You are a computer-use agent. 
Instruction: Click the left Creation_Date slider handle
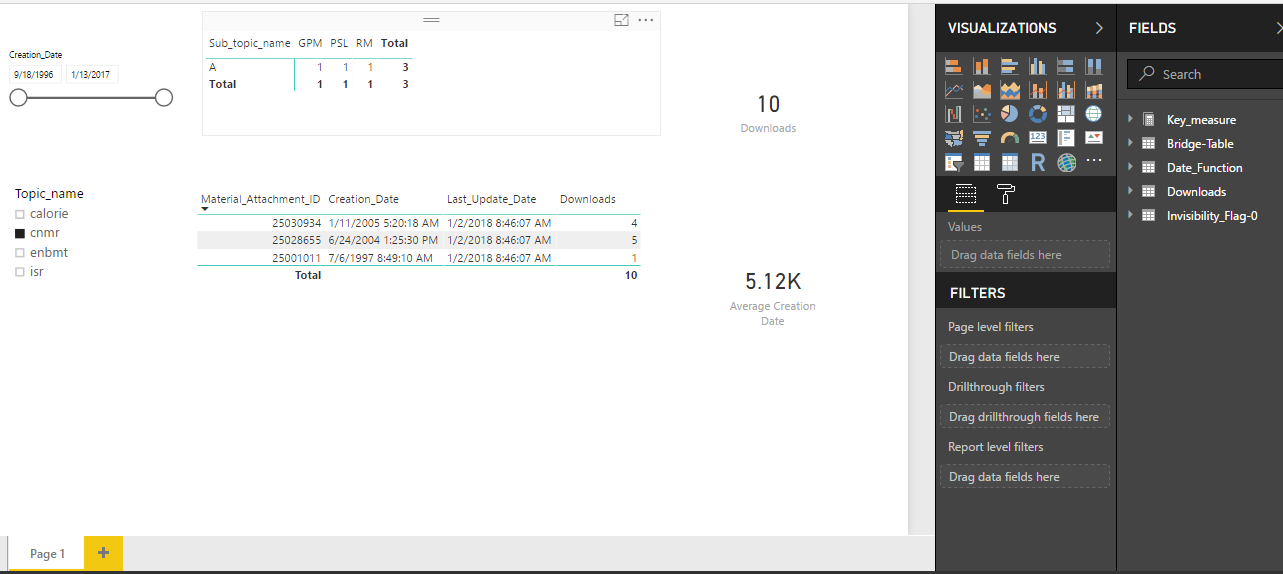pos(18,97)
